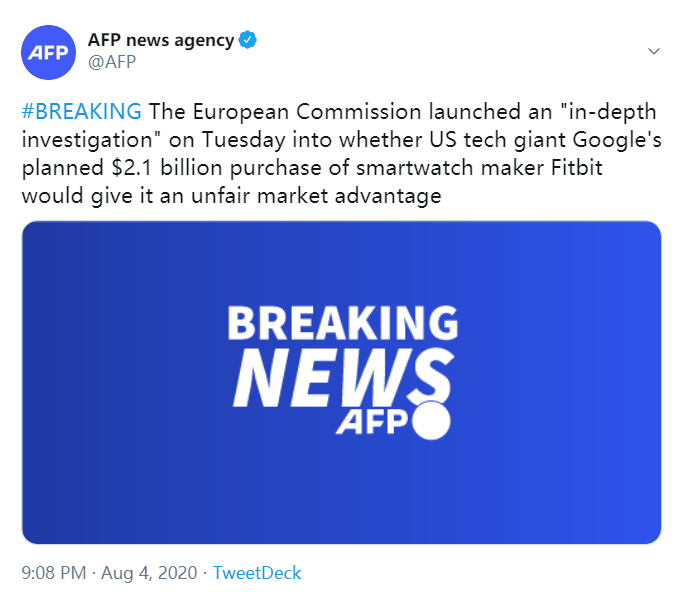Open the TweetDeck source link
The width and height of the screenshot is (693, 592).
(257, 573)
